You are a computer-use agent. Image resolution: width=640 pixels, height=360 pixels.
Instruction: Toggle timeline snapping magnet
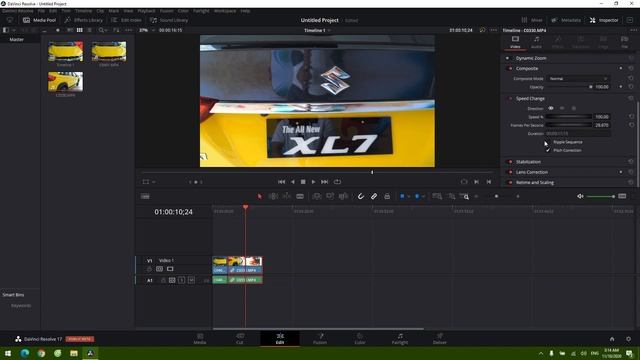(360, 196)
